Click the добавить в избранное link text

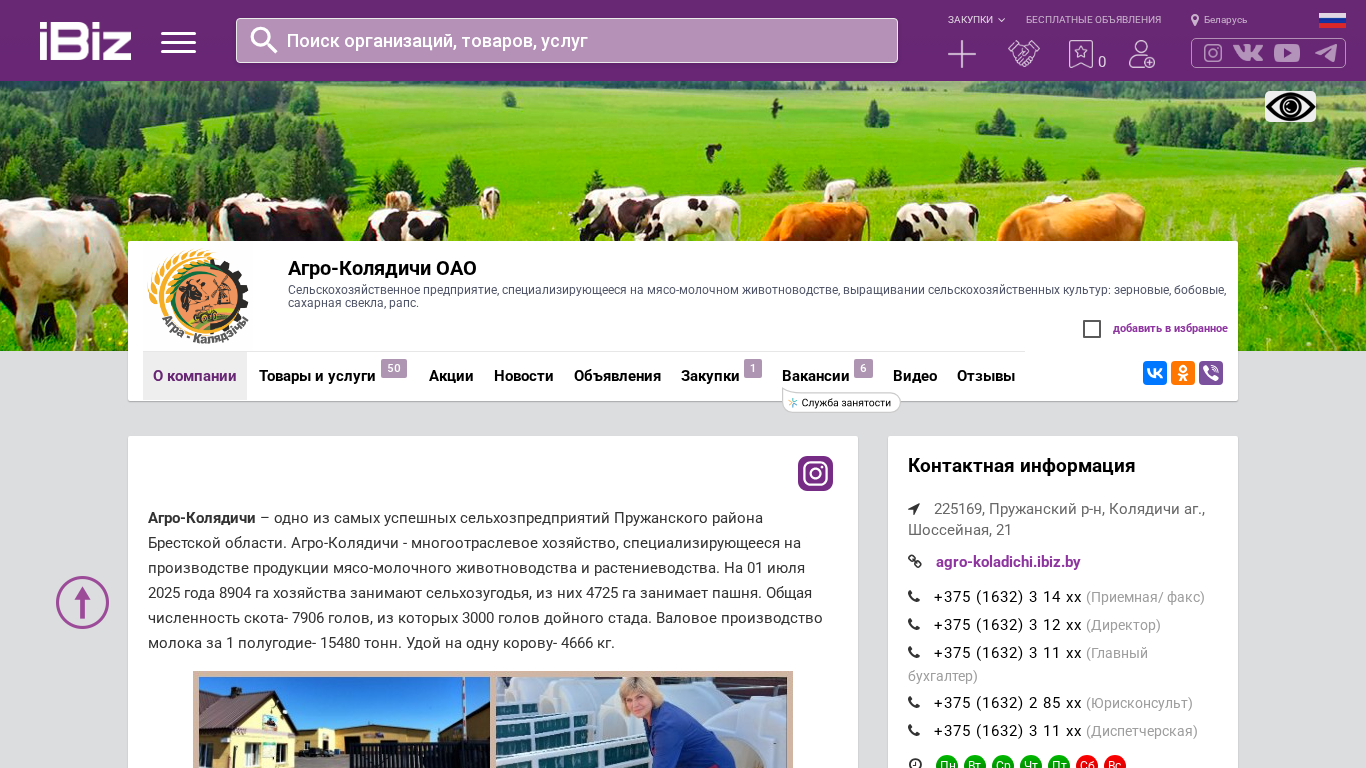[1170, 329]
